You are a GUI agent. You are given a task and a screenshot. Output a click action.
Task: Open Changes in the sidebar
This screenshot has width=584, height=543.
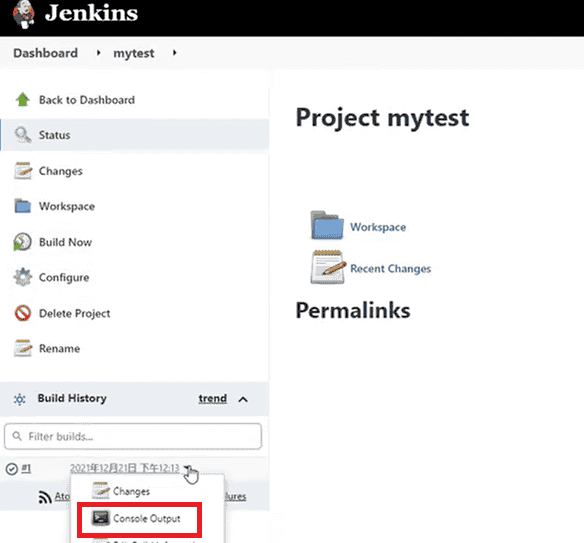[x=61, y=171]
